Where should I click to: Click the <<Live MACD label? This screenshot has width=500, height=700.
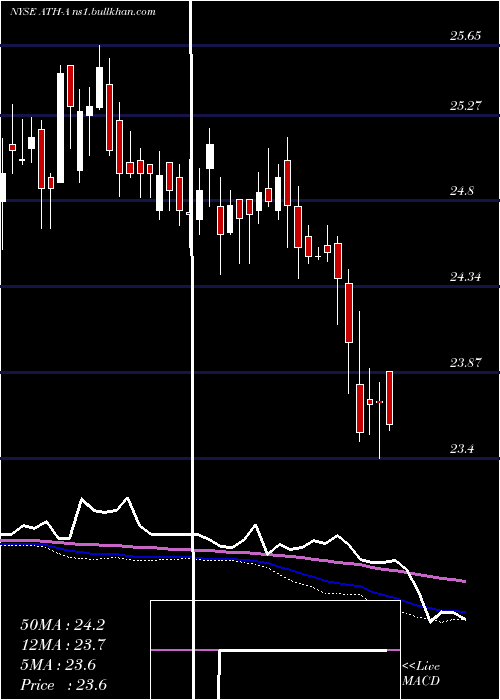(421, 674)
